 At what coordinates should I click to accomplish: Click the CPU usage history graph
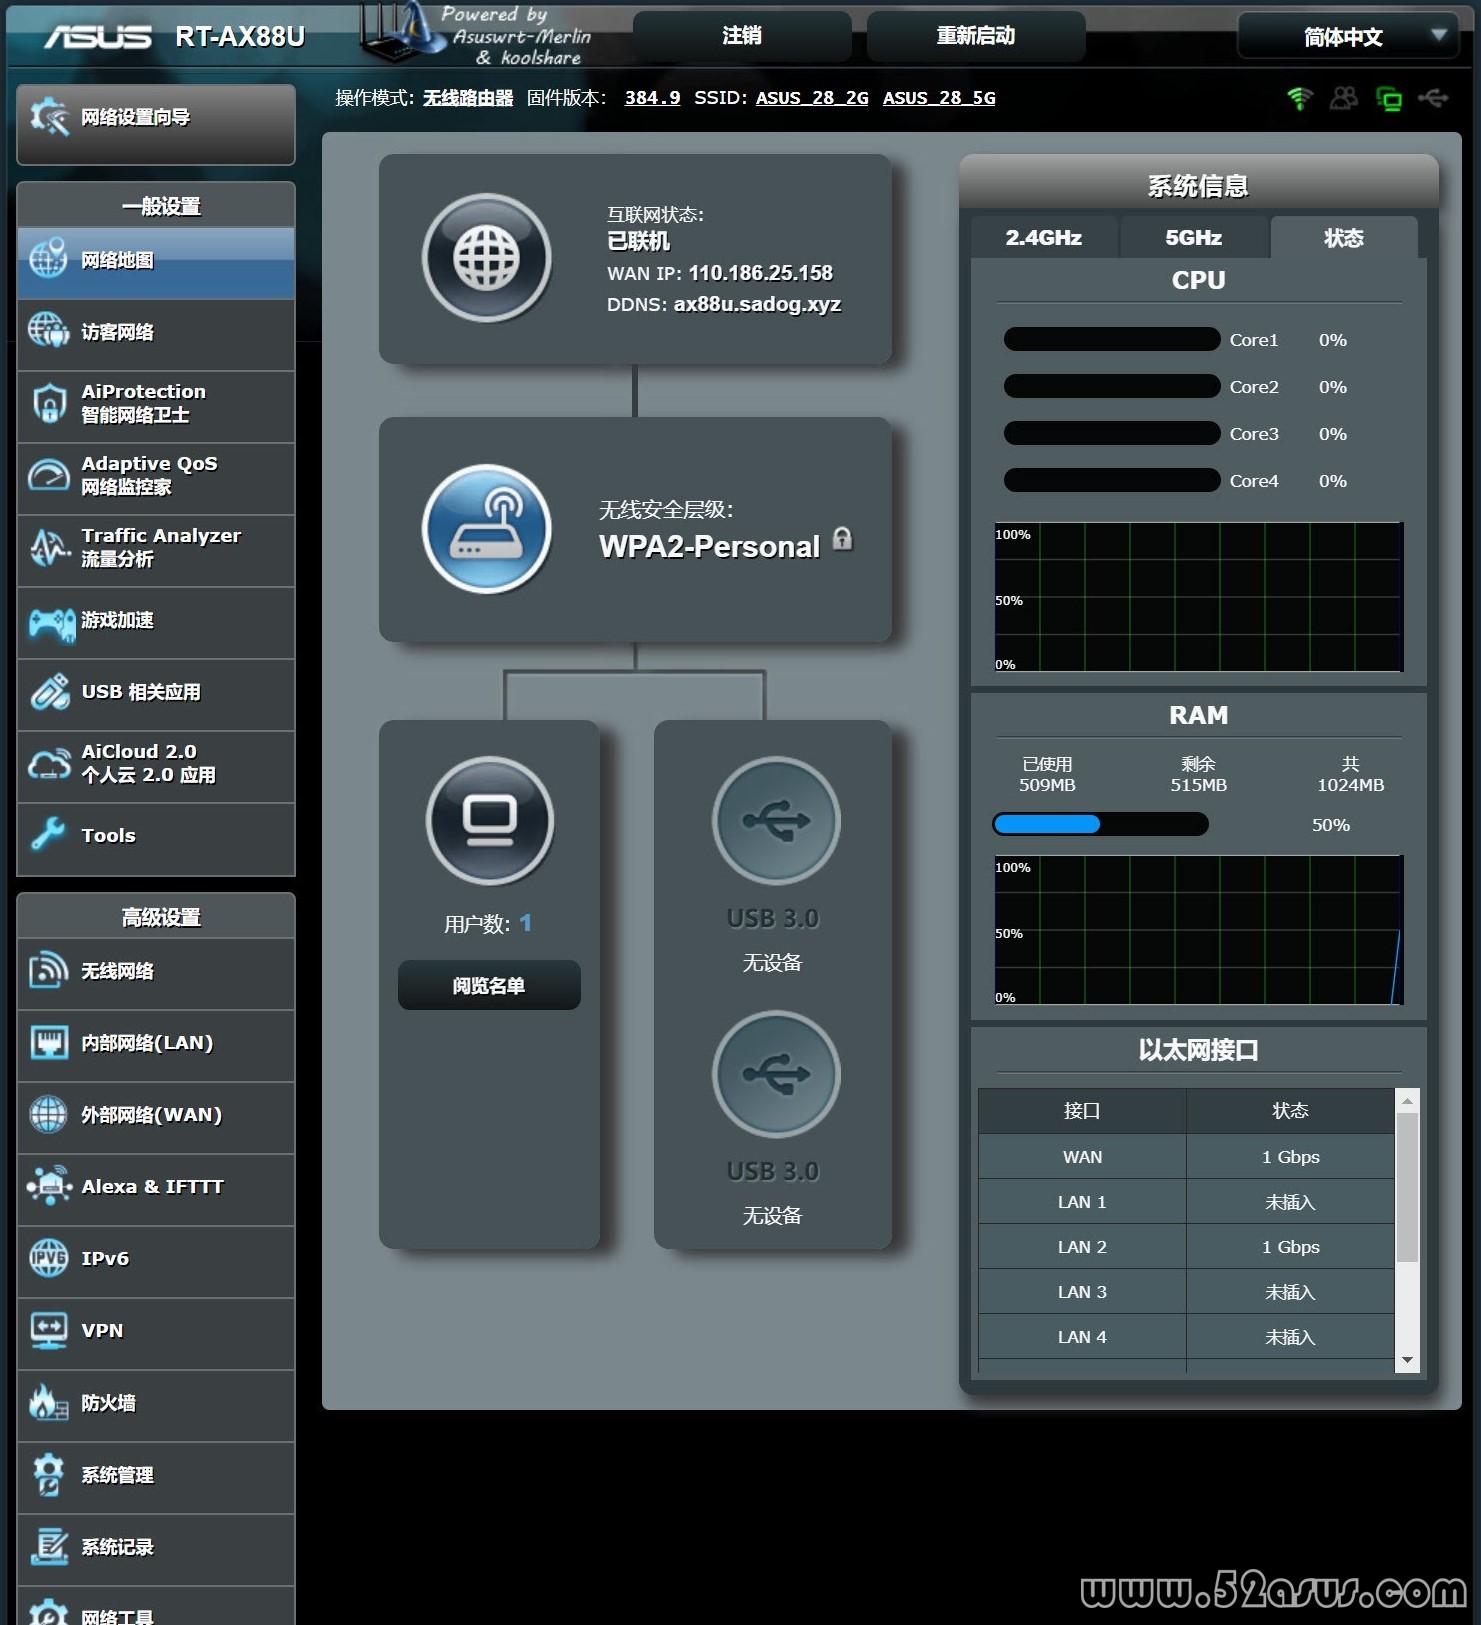coord(1199,597)
